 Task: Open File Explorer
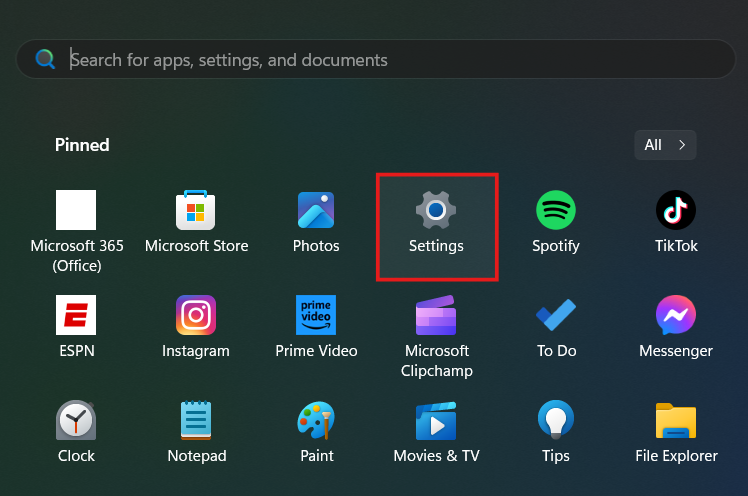[676, 421]
